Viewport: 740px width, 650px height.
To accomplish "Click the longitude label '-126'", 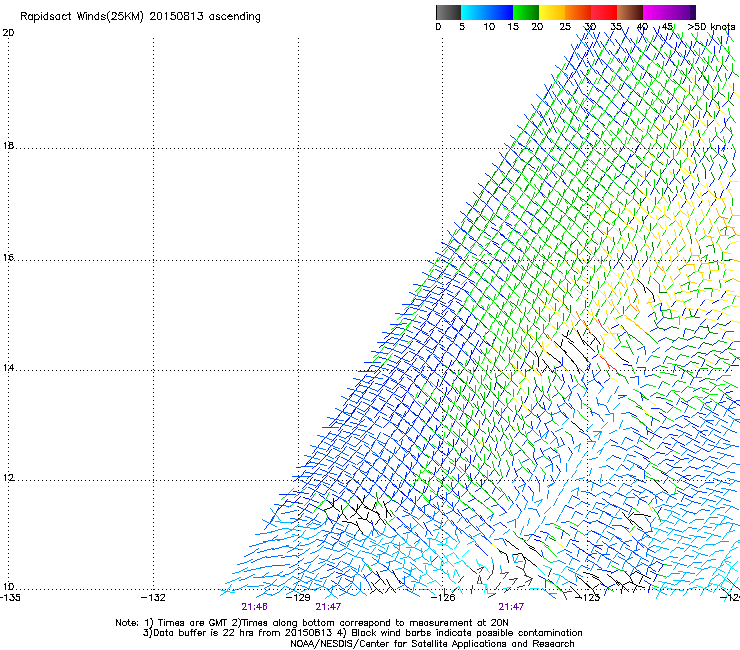I will (443, 598).
